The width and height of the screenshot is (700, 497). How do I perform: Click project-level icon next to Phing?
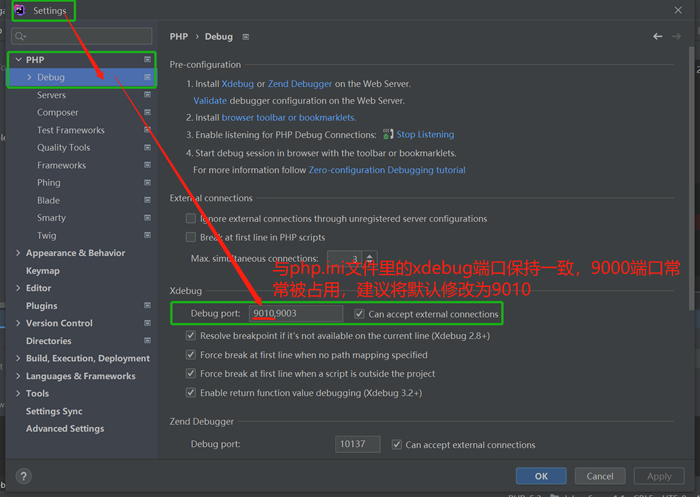(x=147, y=182)
